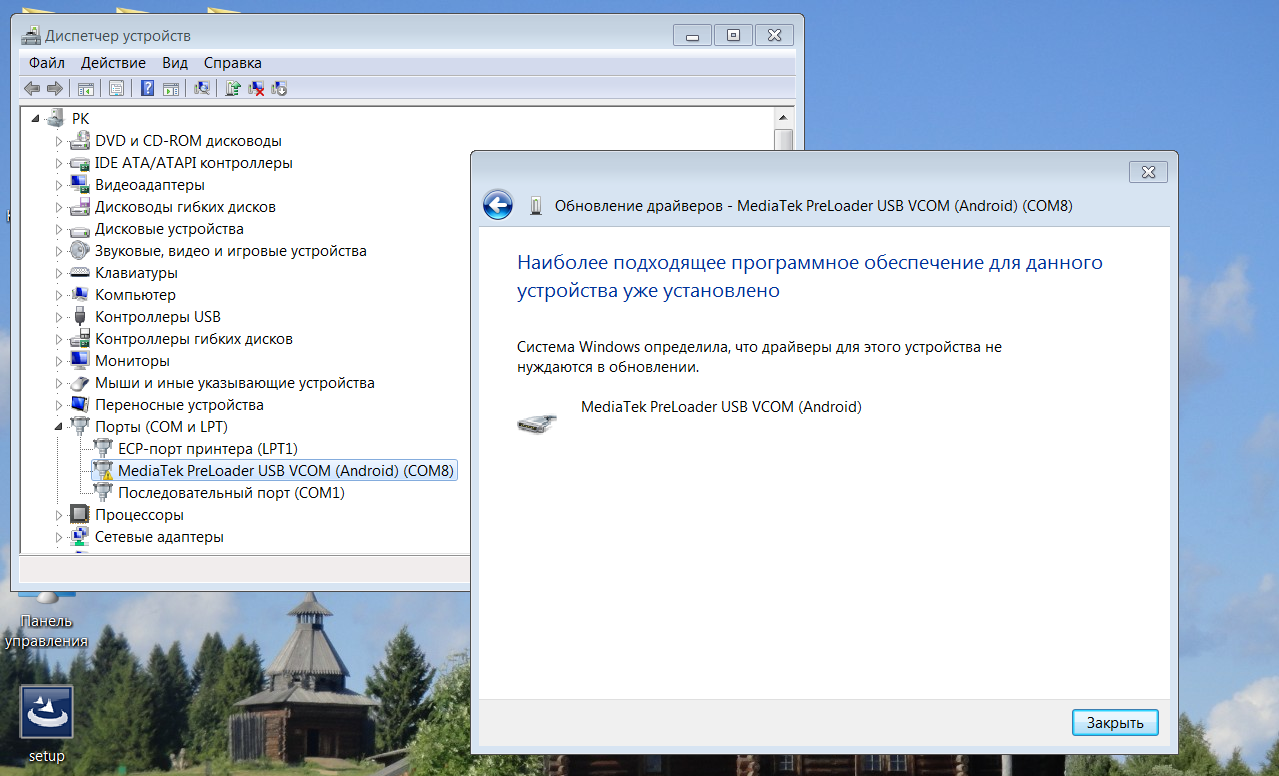Select MediaTek PreLoader USB VCOM (COM8) device
The width and height of the screenshot is (1279, 776).
pos(285,471)
